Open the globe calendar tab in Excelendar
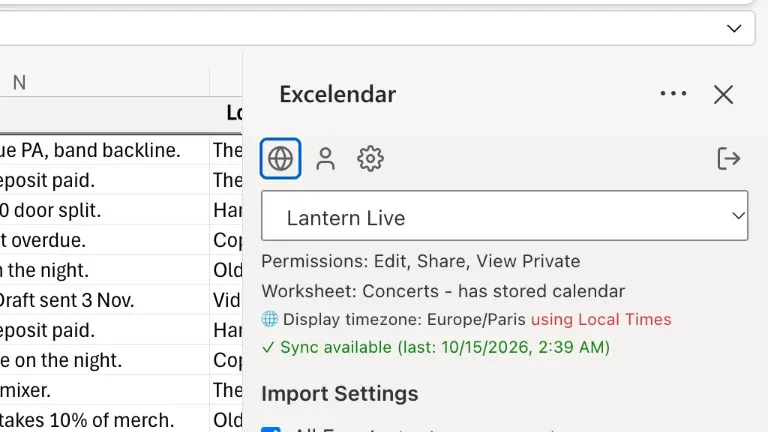 280,159
